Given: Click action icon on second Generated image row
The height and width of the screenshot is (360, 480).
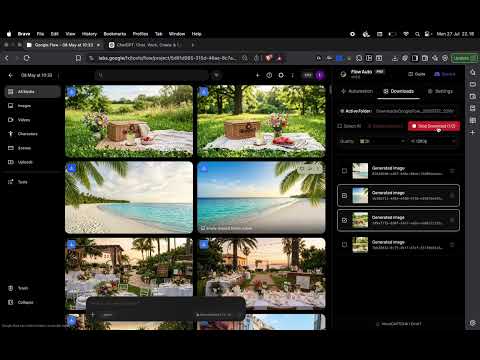Looking at the screenshot, I should tap(452, 195).
